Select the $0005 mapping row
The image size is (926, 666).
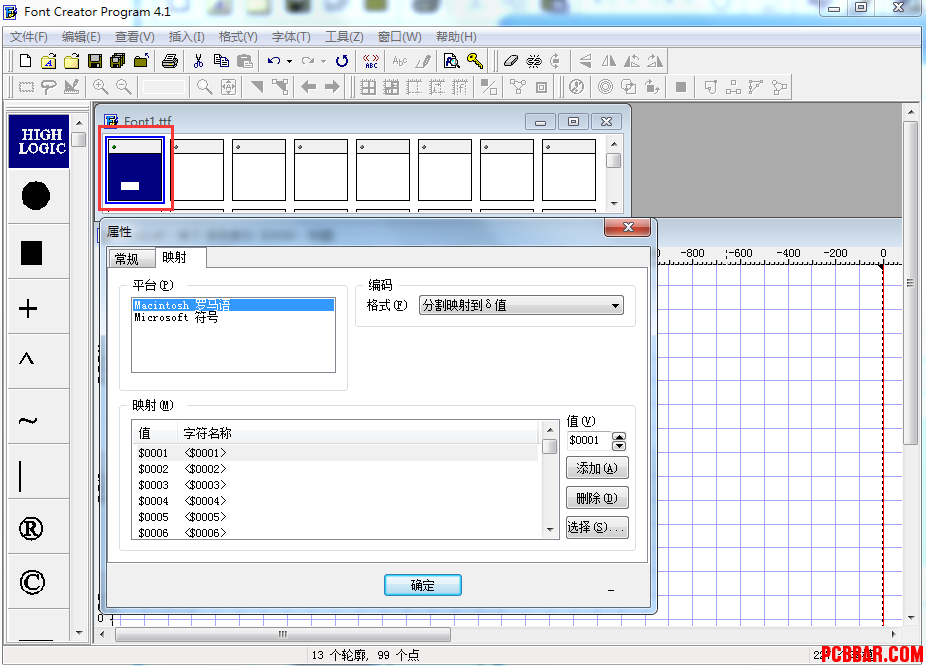[x=335, y=517]
